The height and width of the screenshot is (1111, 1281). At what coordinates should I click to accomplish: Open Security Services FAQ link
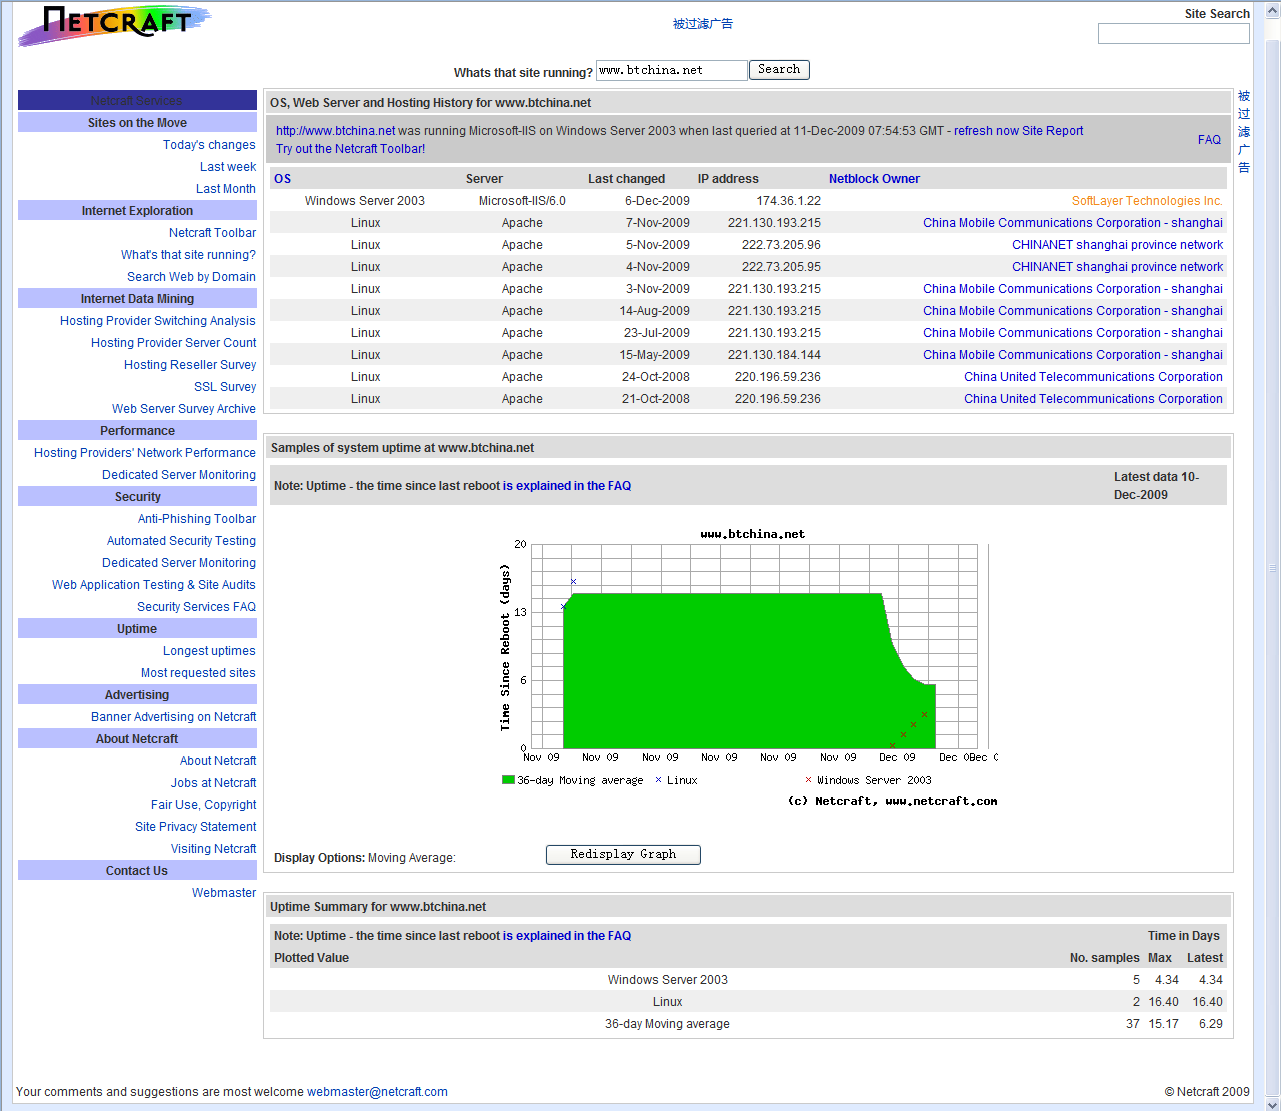pos(196,607)
